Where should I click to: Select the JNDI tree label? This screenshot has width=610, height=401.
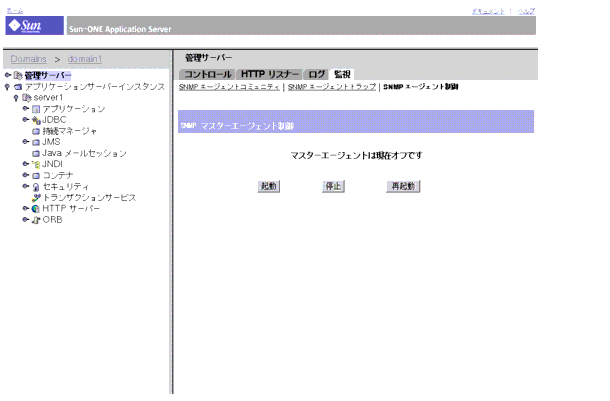click(x=52, y=164)
